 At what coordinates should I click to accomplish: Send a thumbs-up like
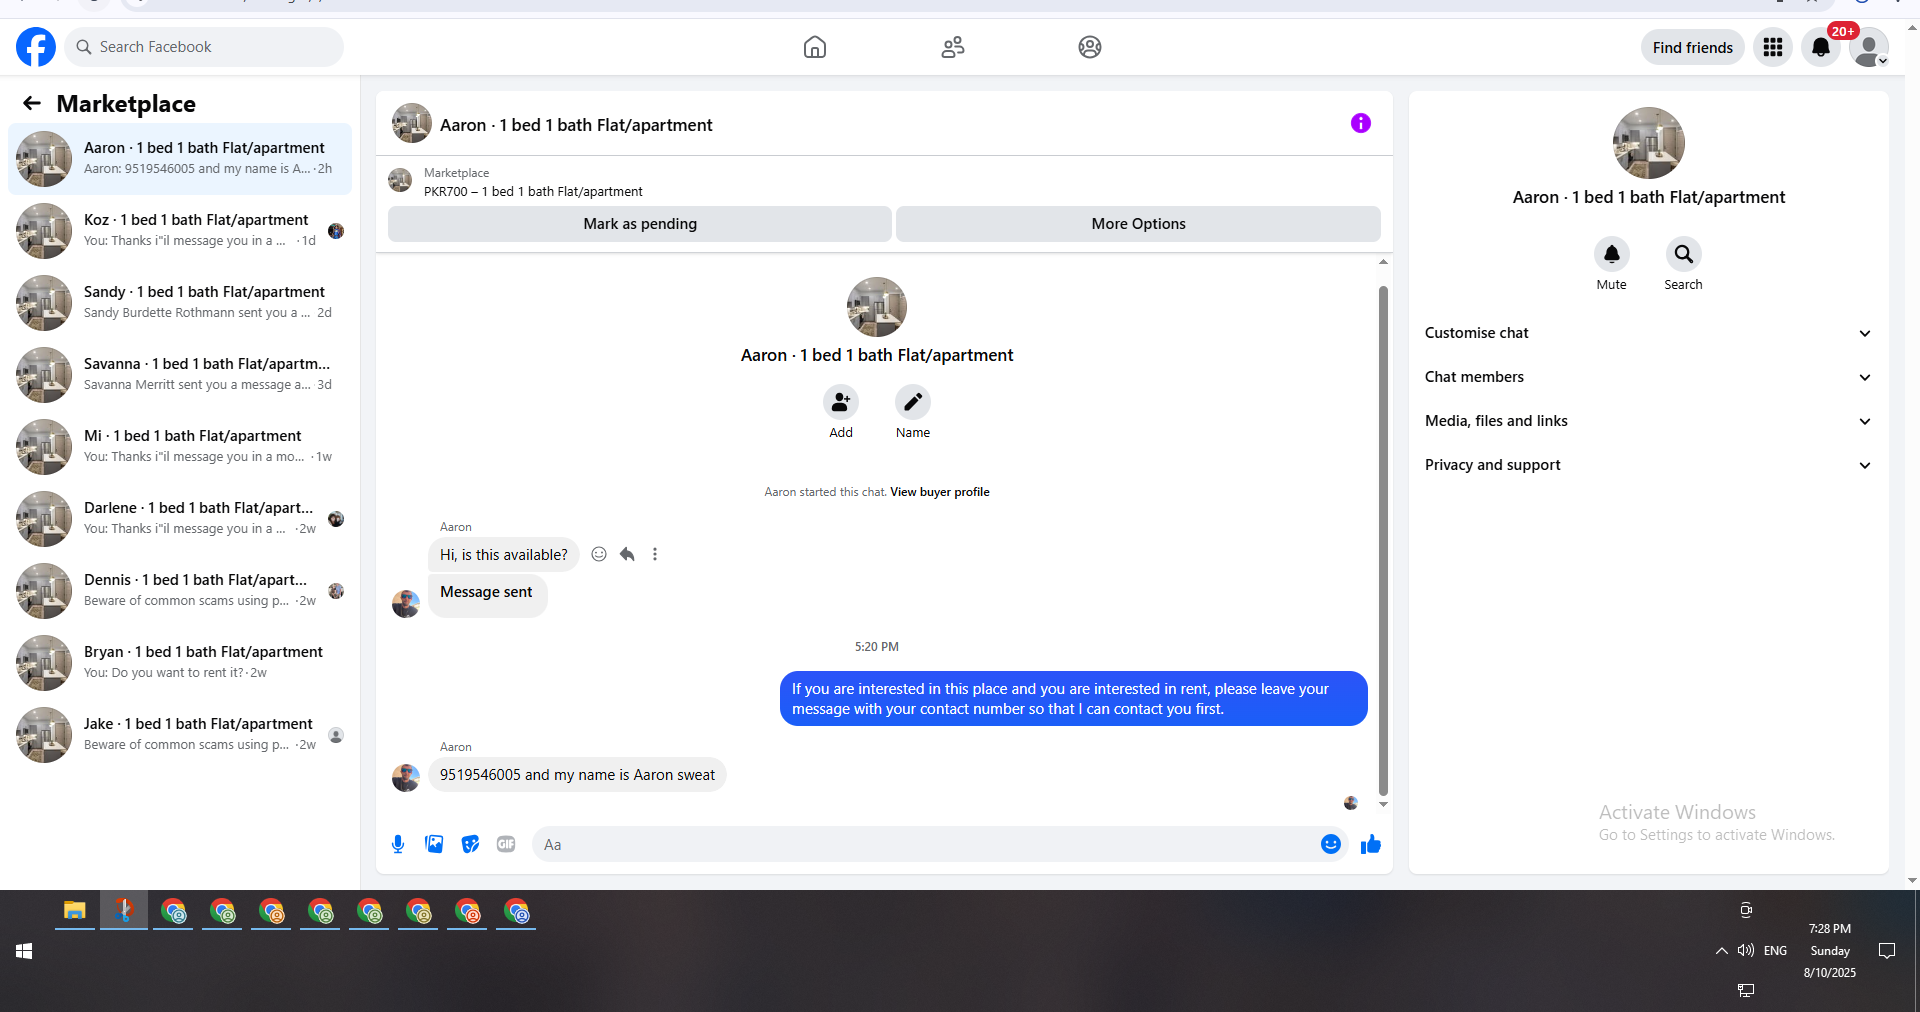(x=1371, y=844)
